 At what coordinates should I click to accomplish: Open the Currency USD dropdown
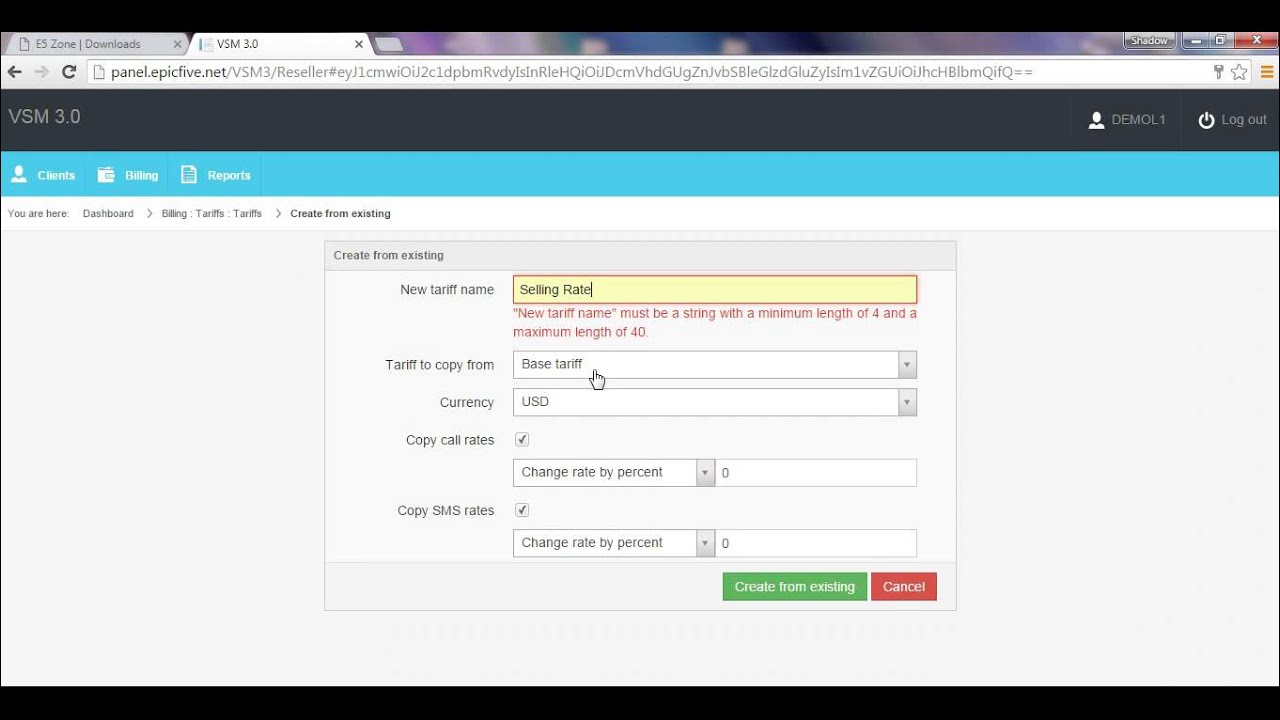(x=715, y=402)
